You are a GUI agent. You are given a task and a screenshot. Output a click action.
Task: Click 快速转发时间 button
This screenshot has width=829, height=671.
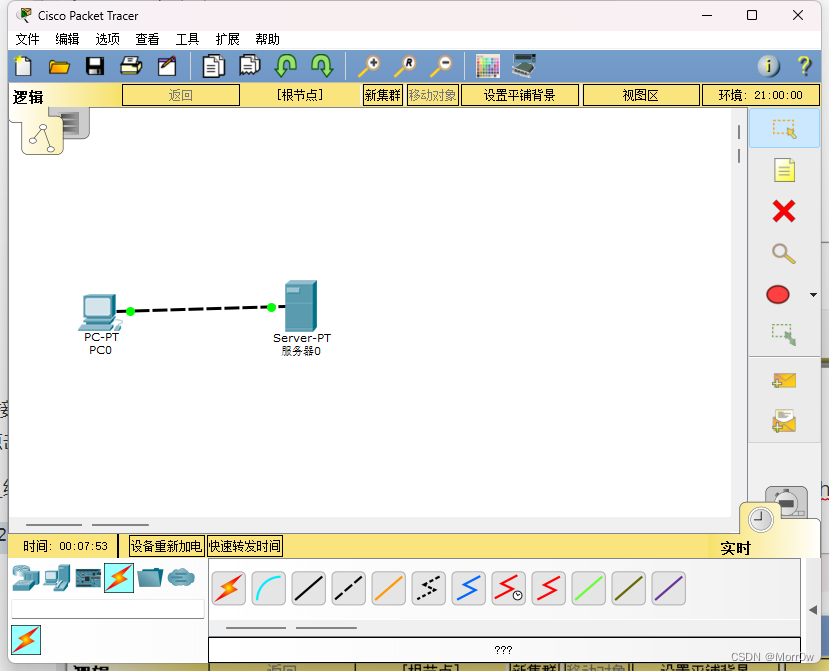[245, 546]
